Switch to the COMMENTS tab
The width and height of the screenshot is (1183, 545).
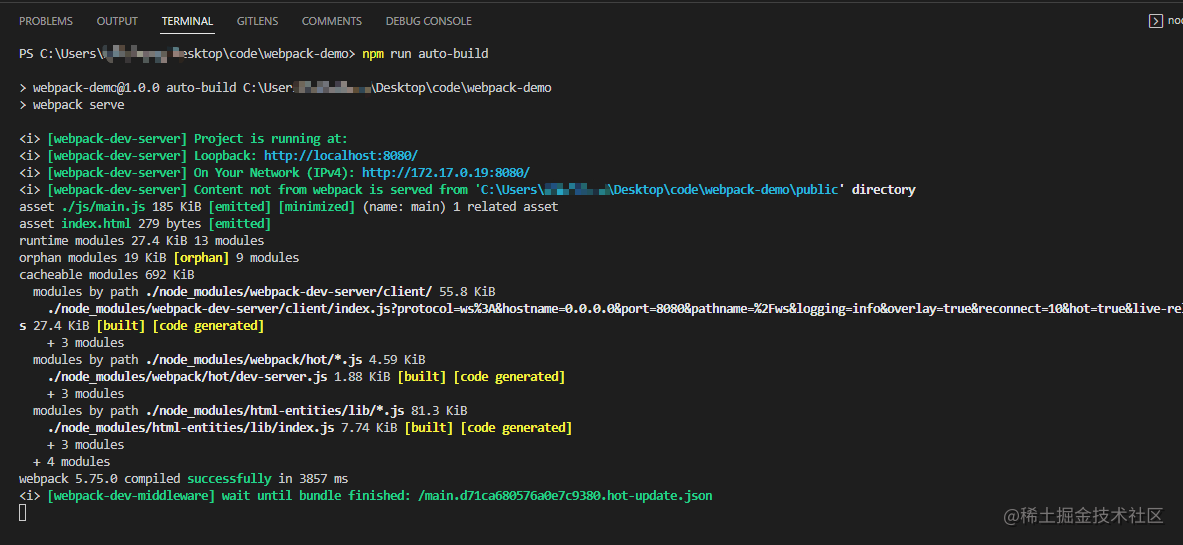coord(332,21)
